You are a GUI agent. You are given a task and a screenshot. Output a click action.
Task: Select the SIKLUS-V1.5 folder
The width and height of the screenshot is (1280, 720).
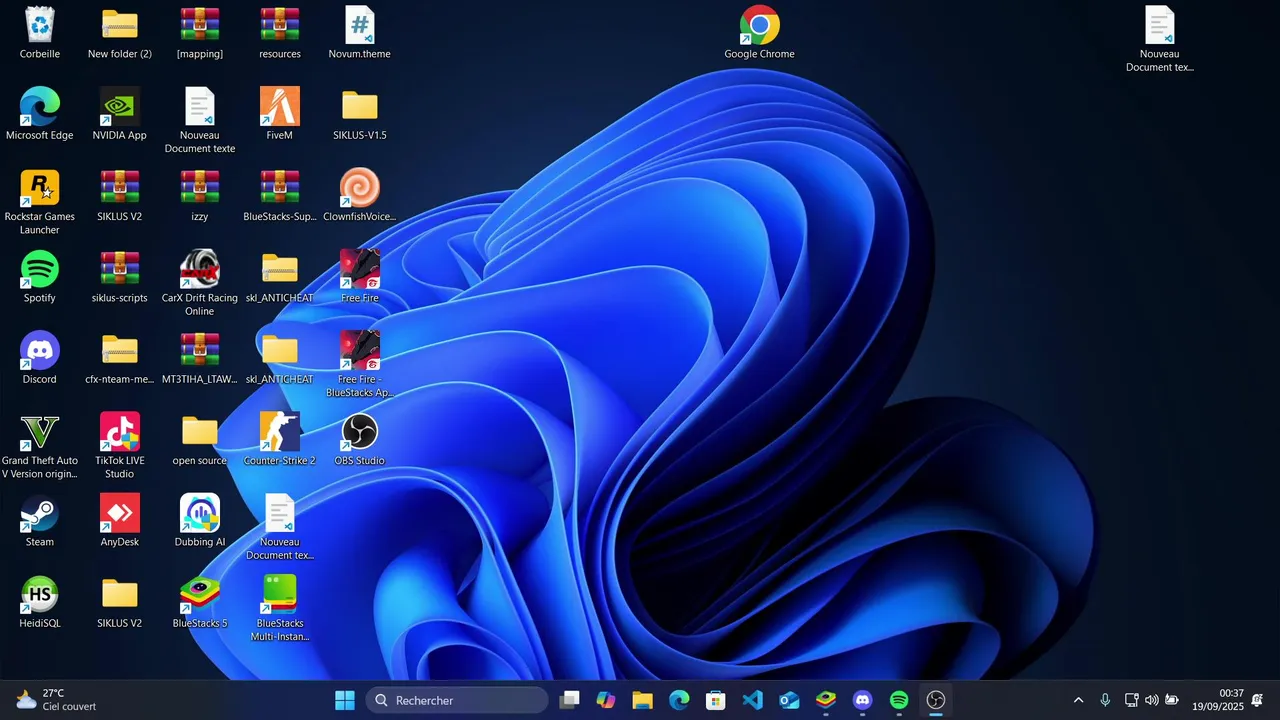point(360,106)
